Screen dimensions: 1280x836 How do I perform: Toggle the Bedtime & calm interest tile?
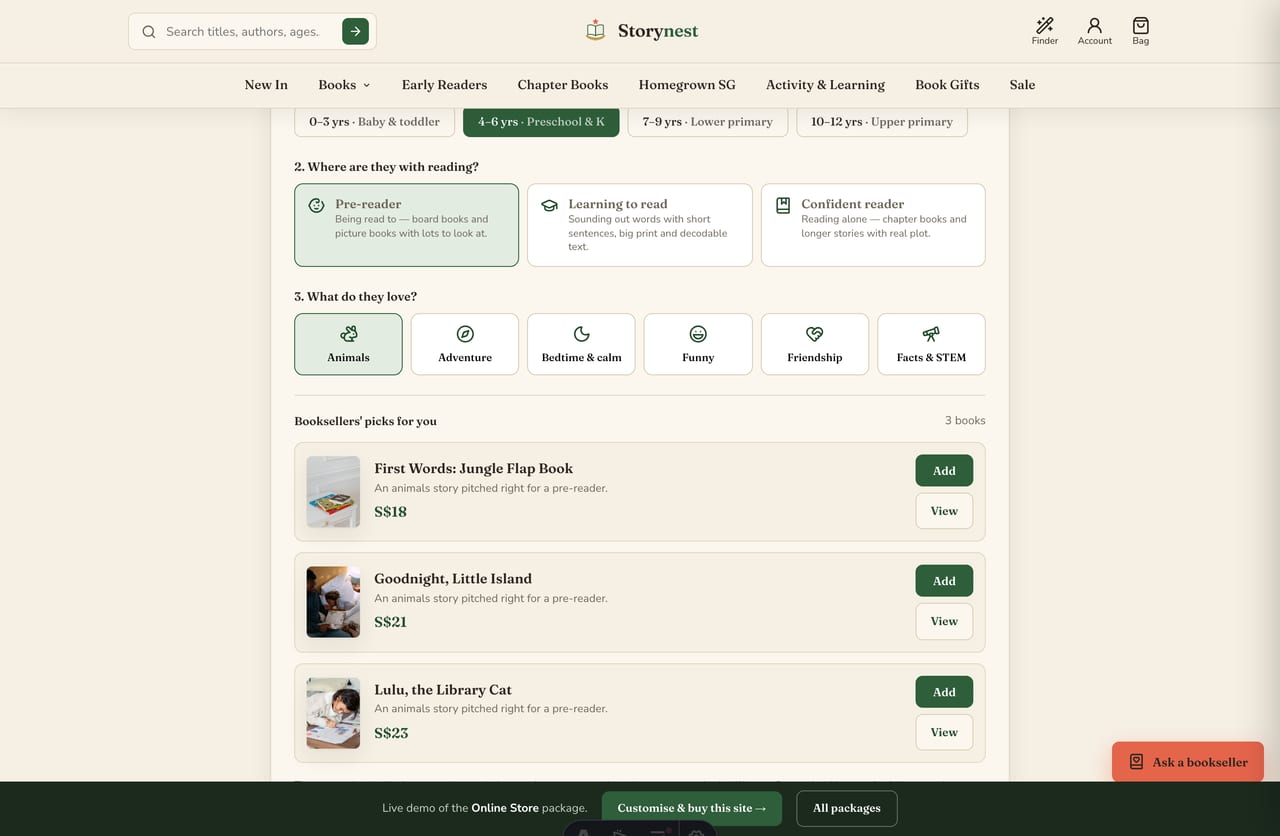click(581, 344)
